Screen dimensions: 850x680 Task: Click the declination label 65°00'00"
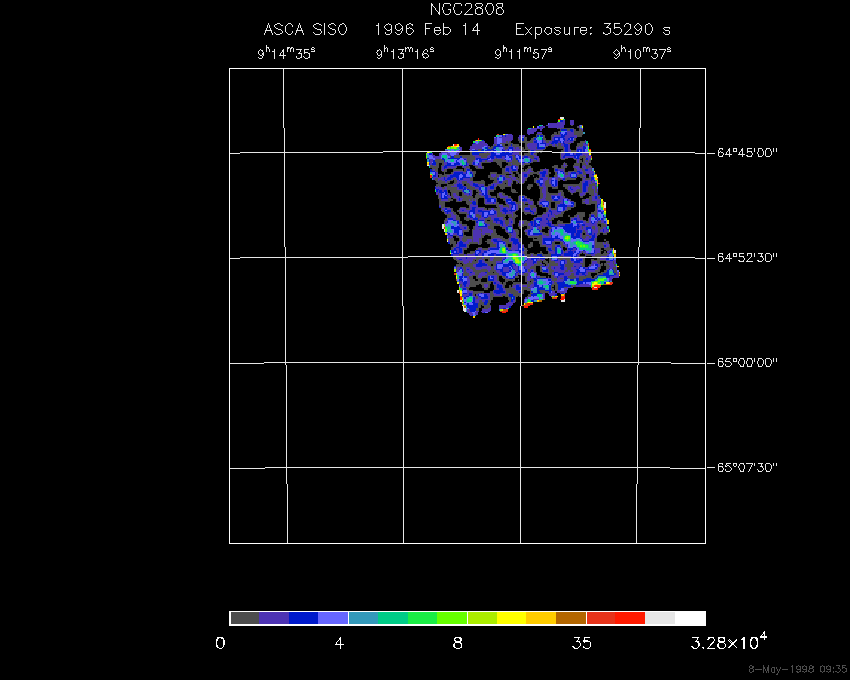(x=747, y=362)
